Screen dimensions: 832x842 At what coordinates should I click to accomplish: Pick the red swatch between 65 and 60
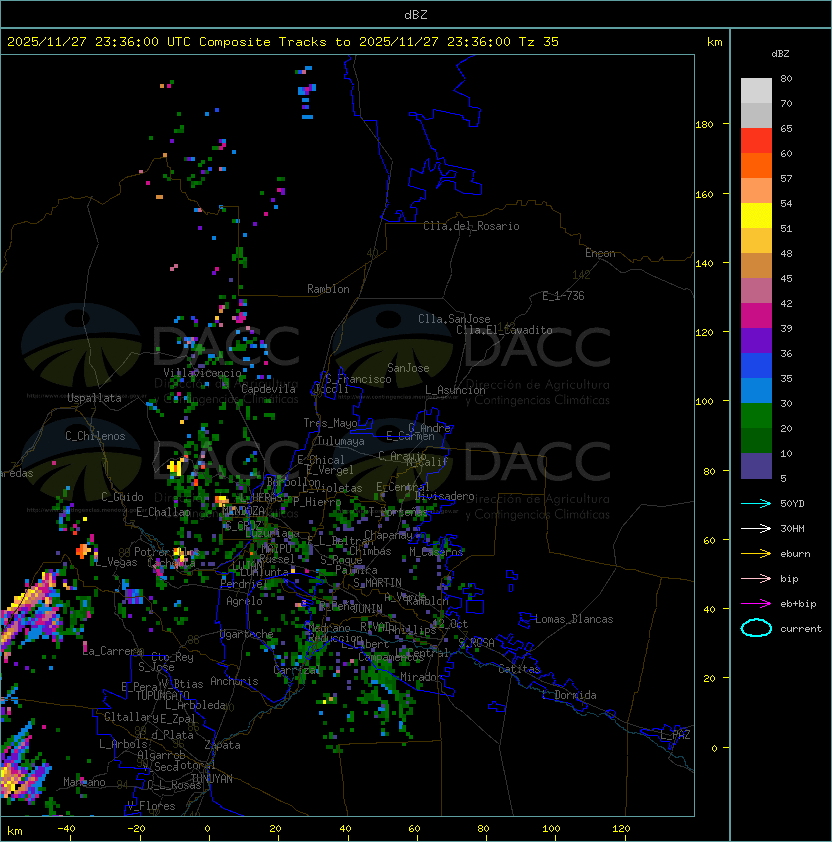click(x=756, y=141)
